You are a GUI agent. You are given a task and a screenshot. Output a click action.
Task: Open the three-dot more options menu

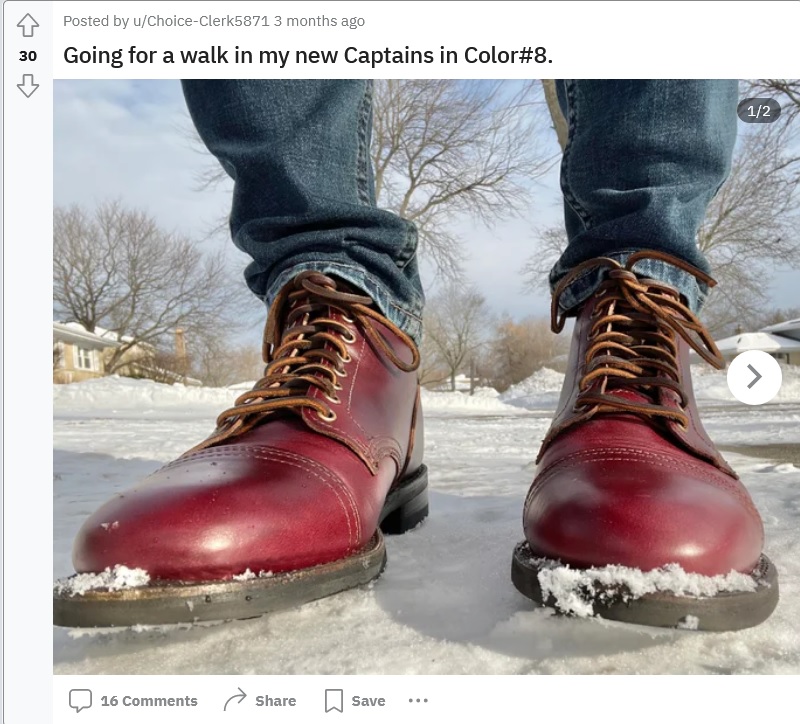(418, 701)
